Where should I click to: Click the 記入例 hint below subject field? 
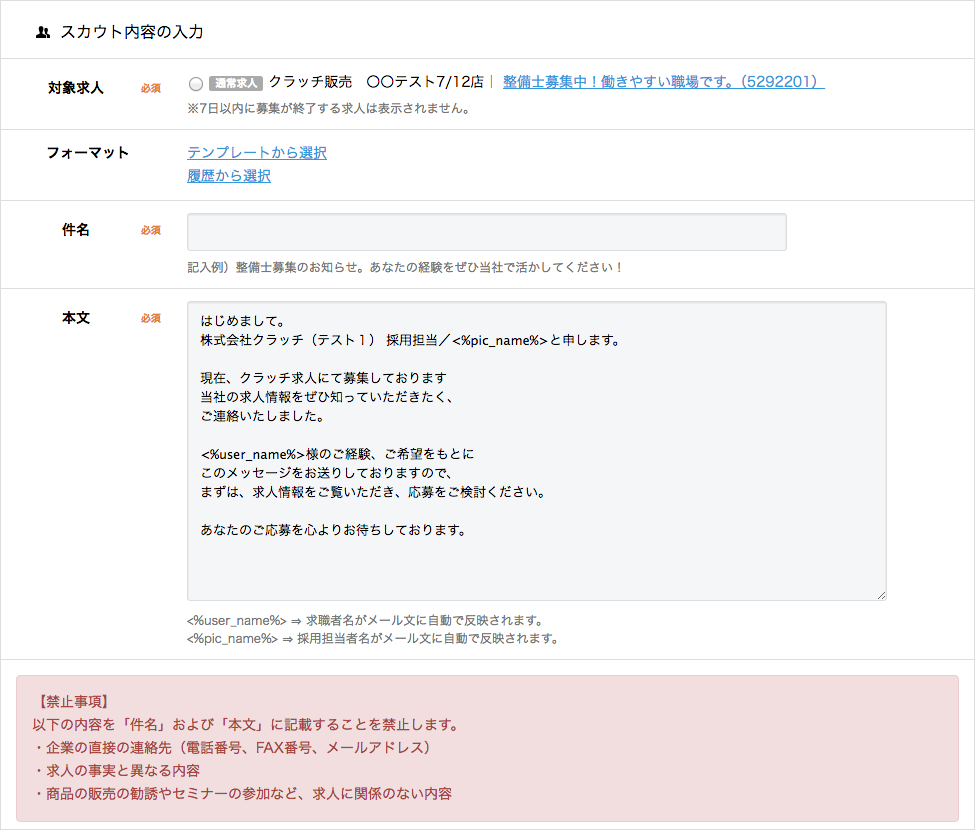(405, 268)
